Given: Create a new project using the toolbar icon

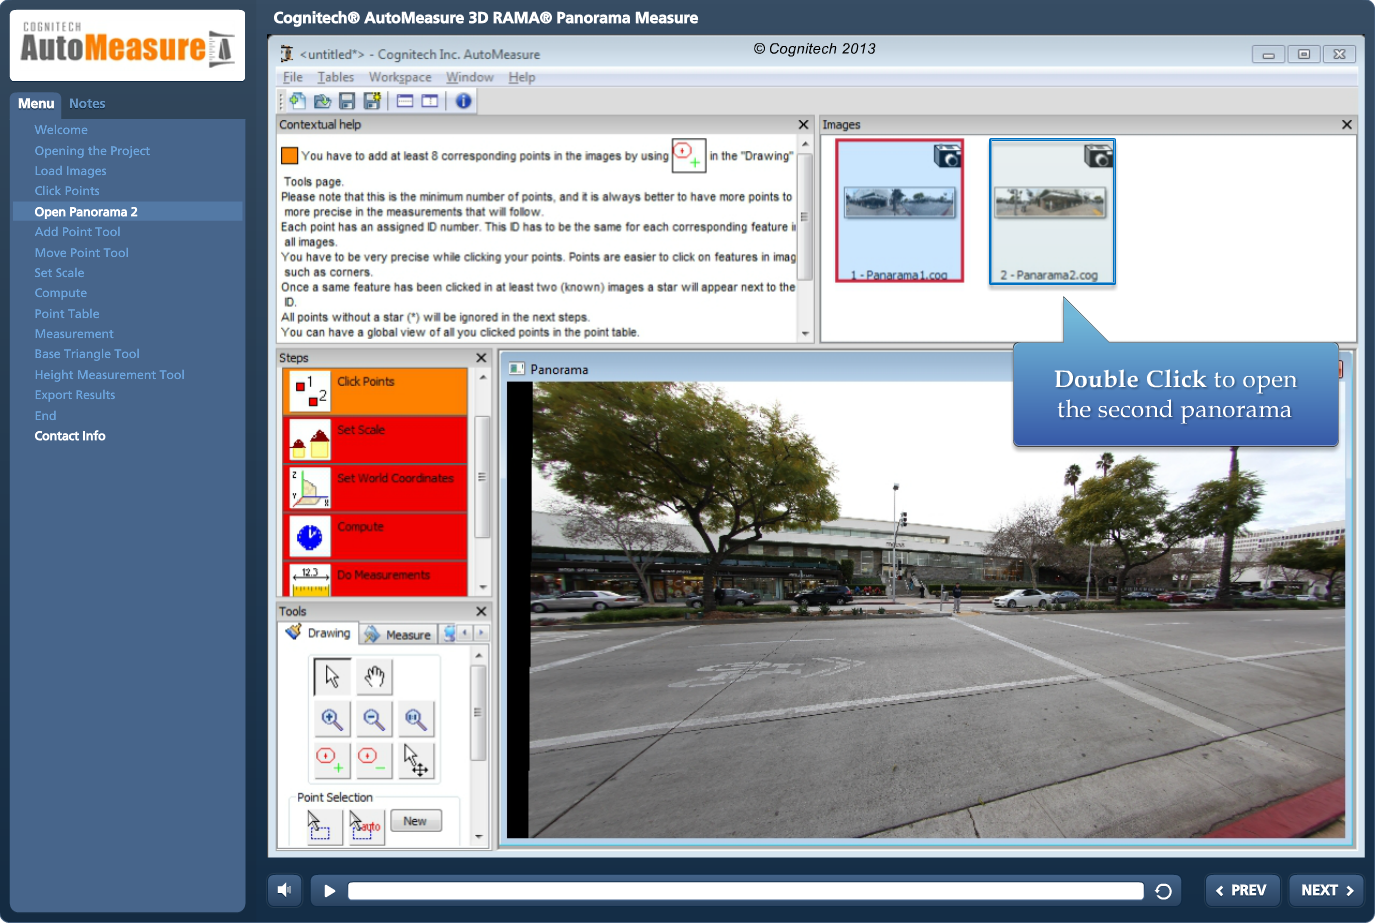Looking at the screenshot, I should (x=297, y=100).
